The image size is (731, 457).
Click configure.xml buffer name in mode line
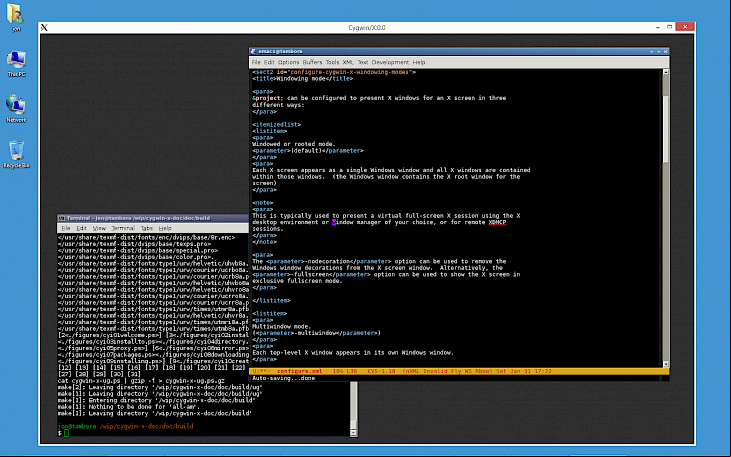(x=299, y=371)
